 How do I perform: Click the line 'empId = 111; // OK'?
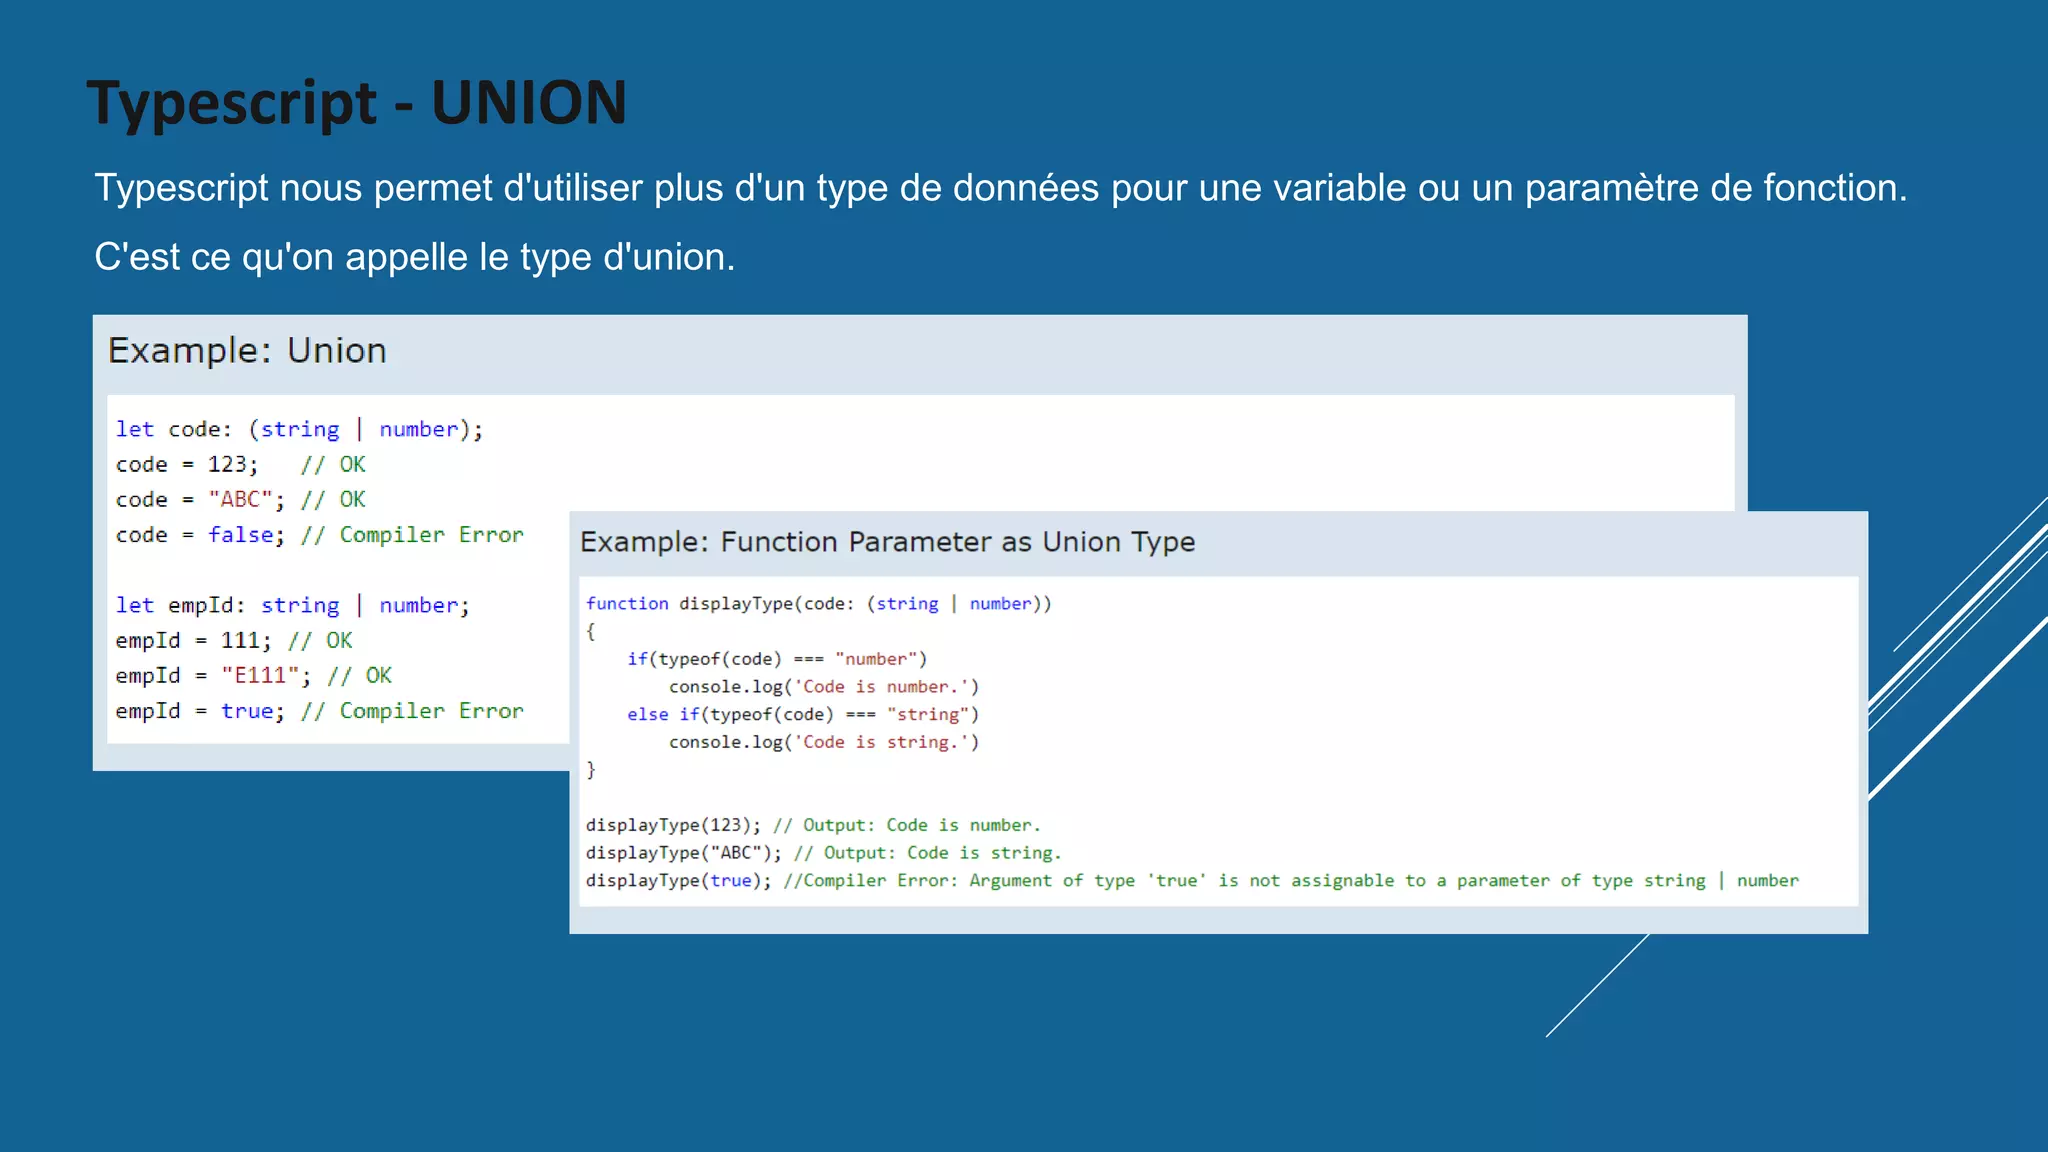[x=234, y=640]
